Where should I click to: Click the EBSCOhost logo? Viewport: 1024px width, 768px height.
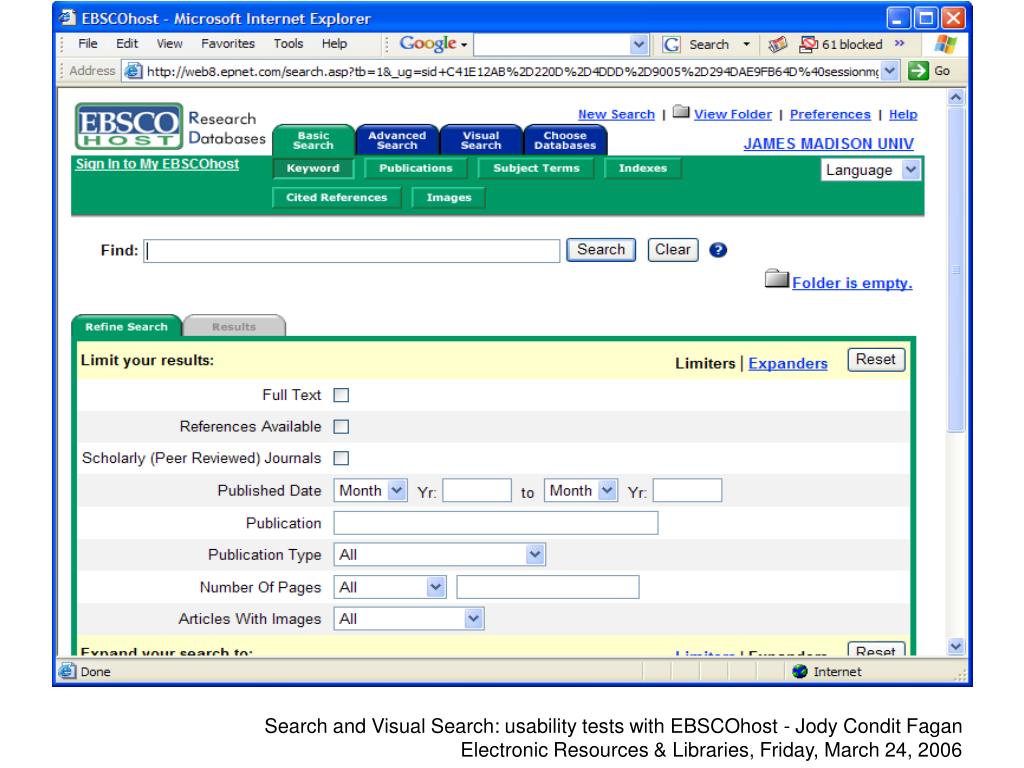point(129,126)
